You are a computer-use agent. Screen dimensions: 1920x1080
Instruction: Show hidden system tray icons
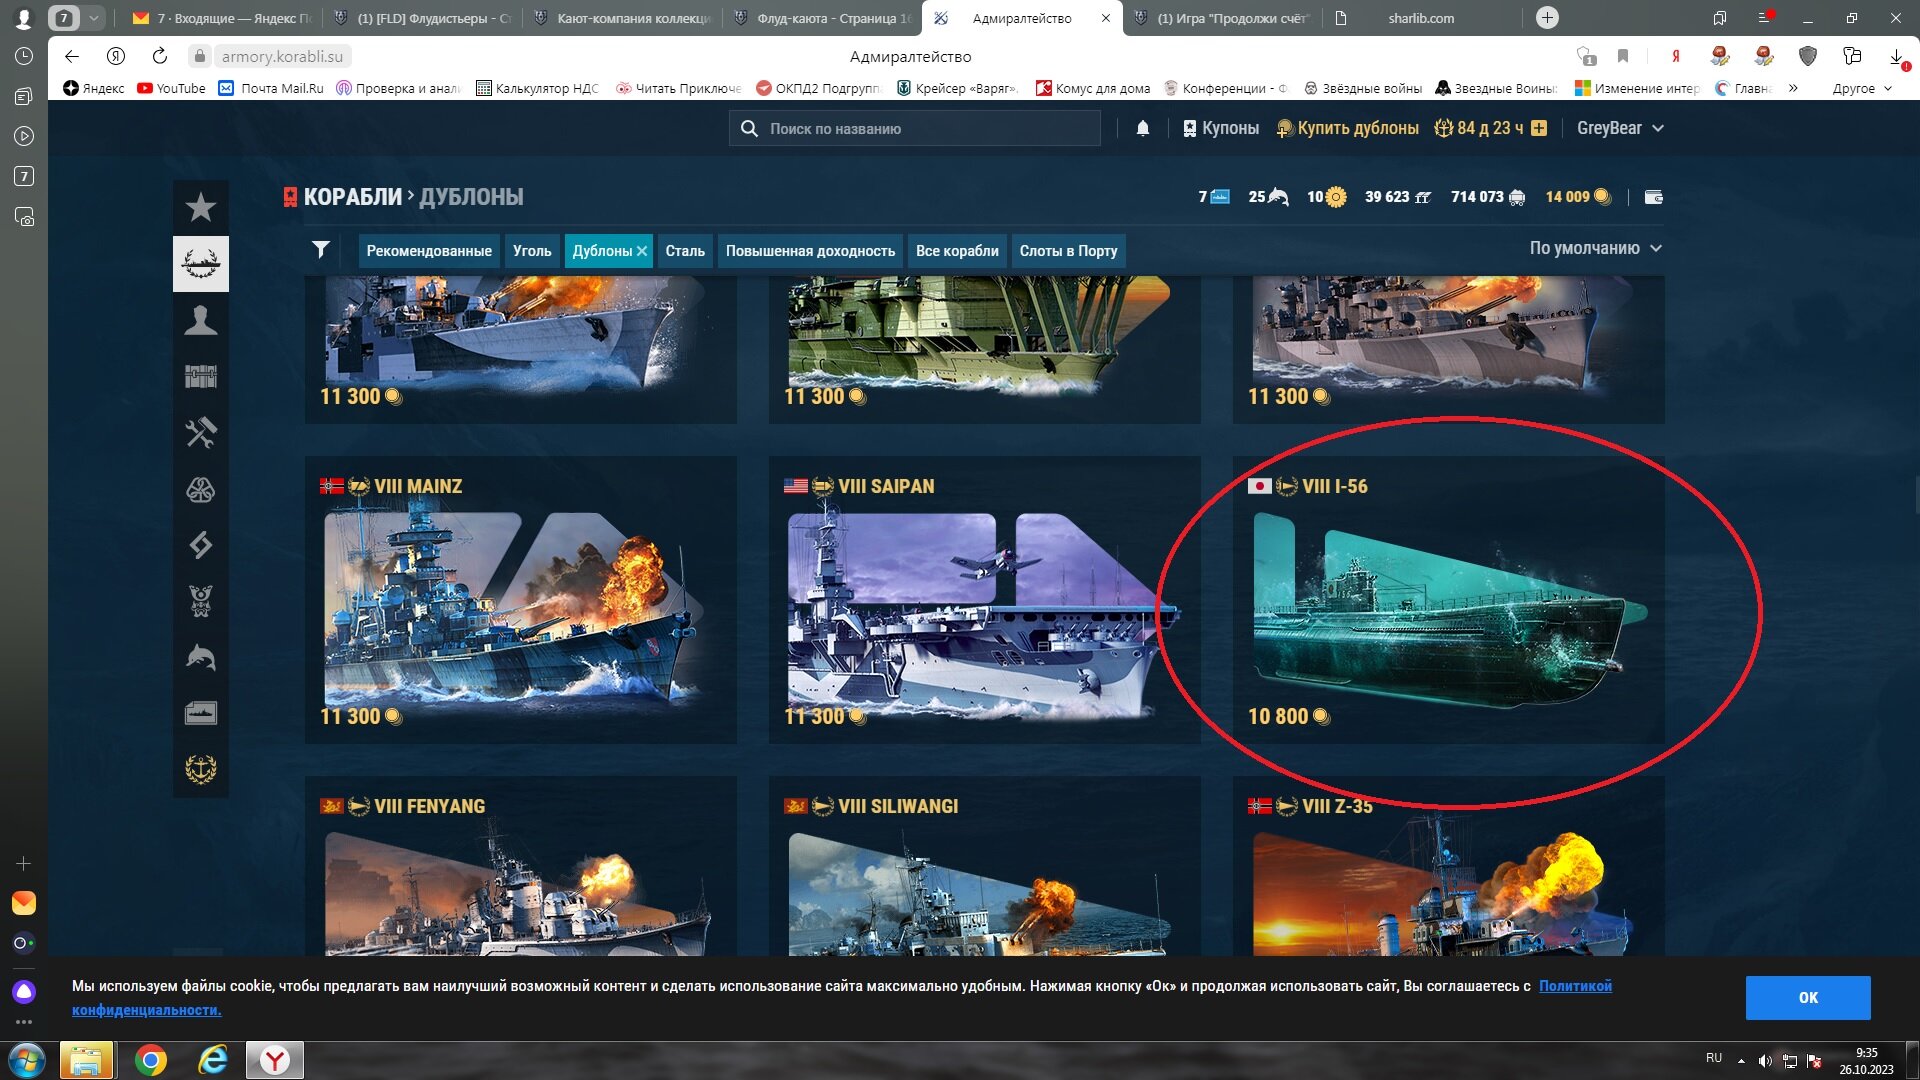(x=1741, y=1061)
